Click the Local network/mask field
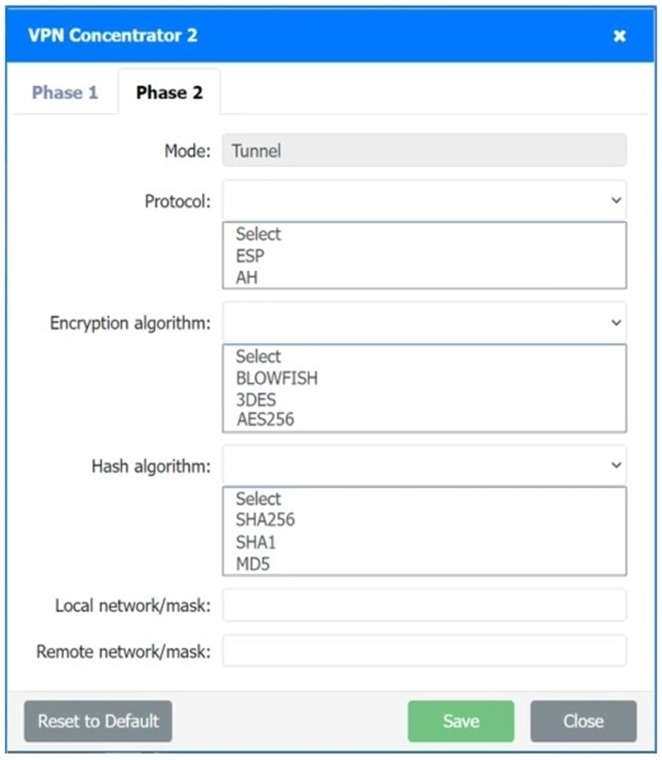Viewport: 662px width, 760px height. tap(424, 605)
